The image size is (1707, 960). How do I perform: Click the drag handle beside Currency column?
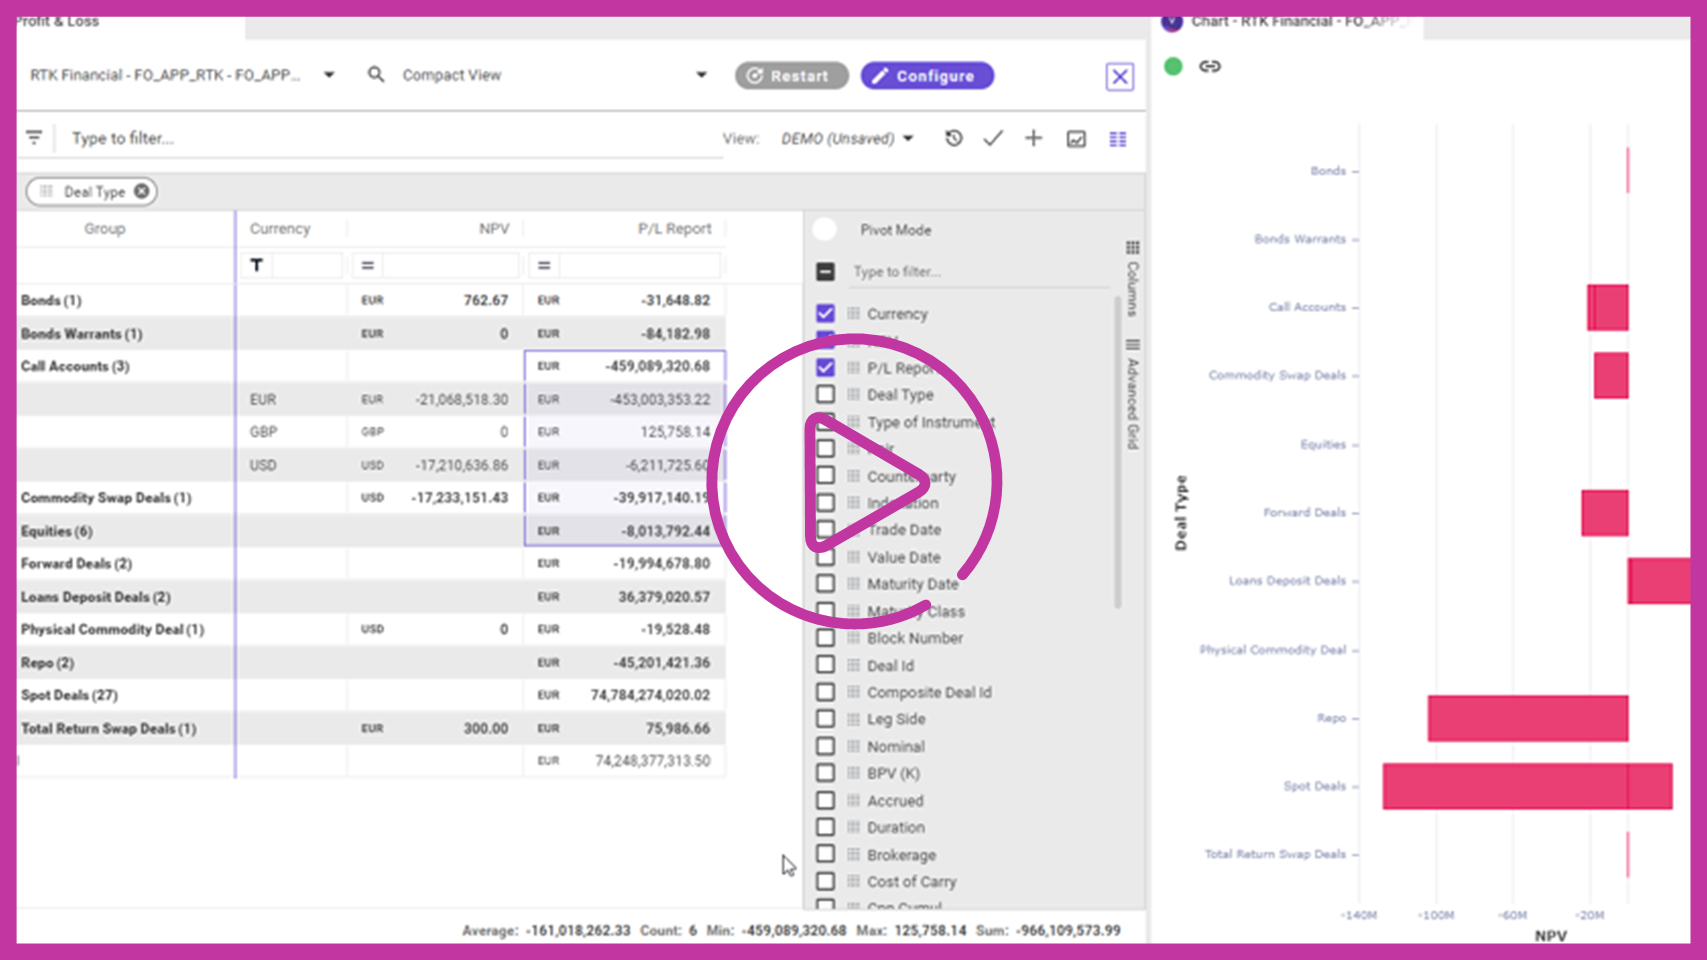pyautogui.click(x=853, y=314)
